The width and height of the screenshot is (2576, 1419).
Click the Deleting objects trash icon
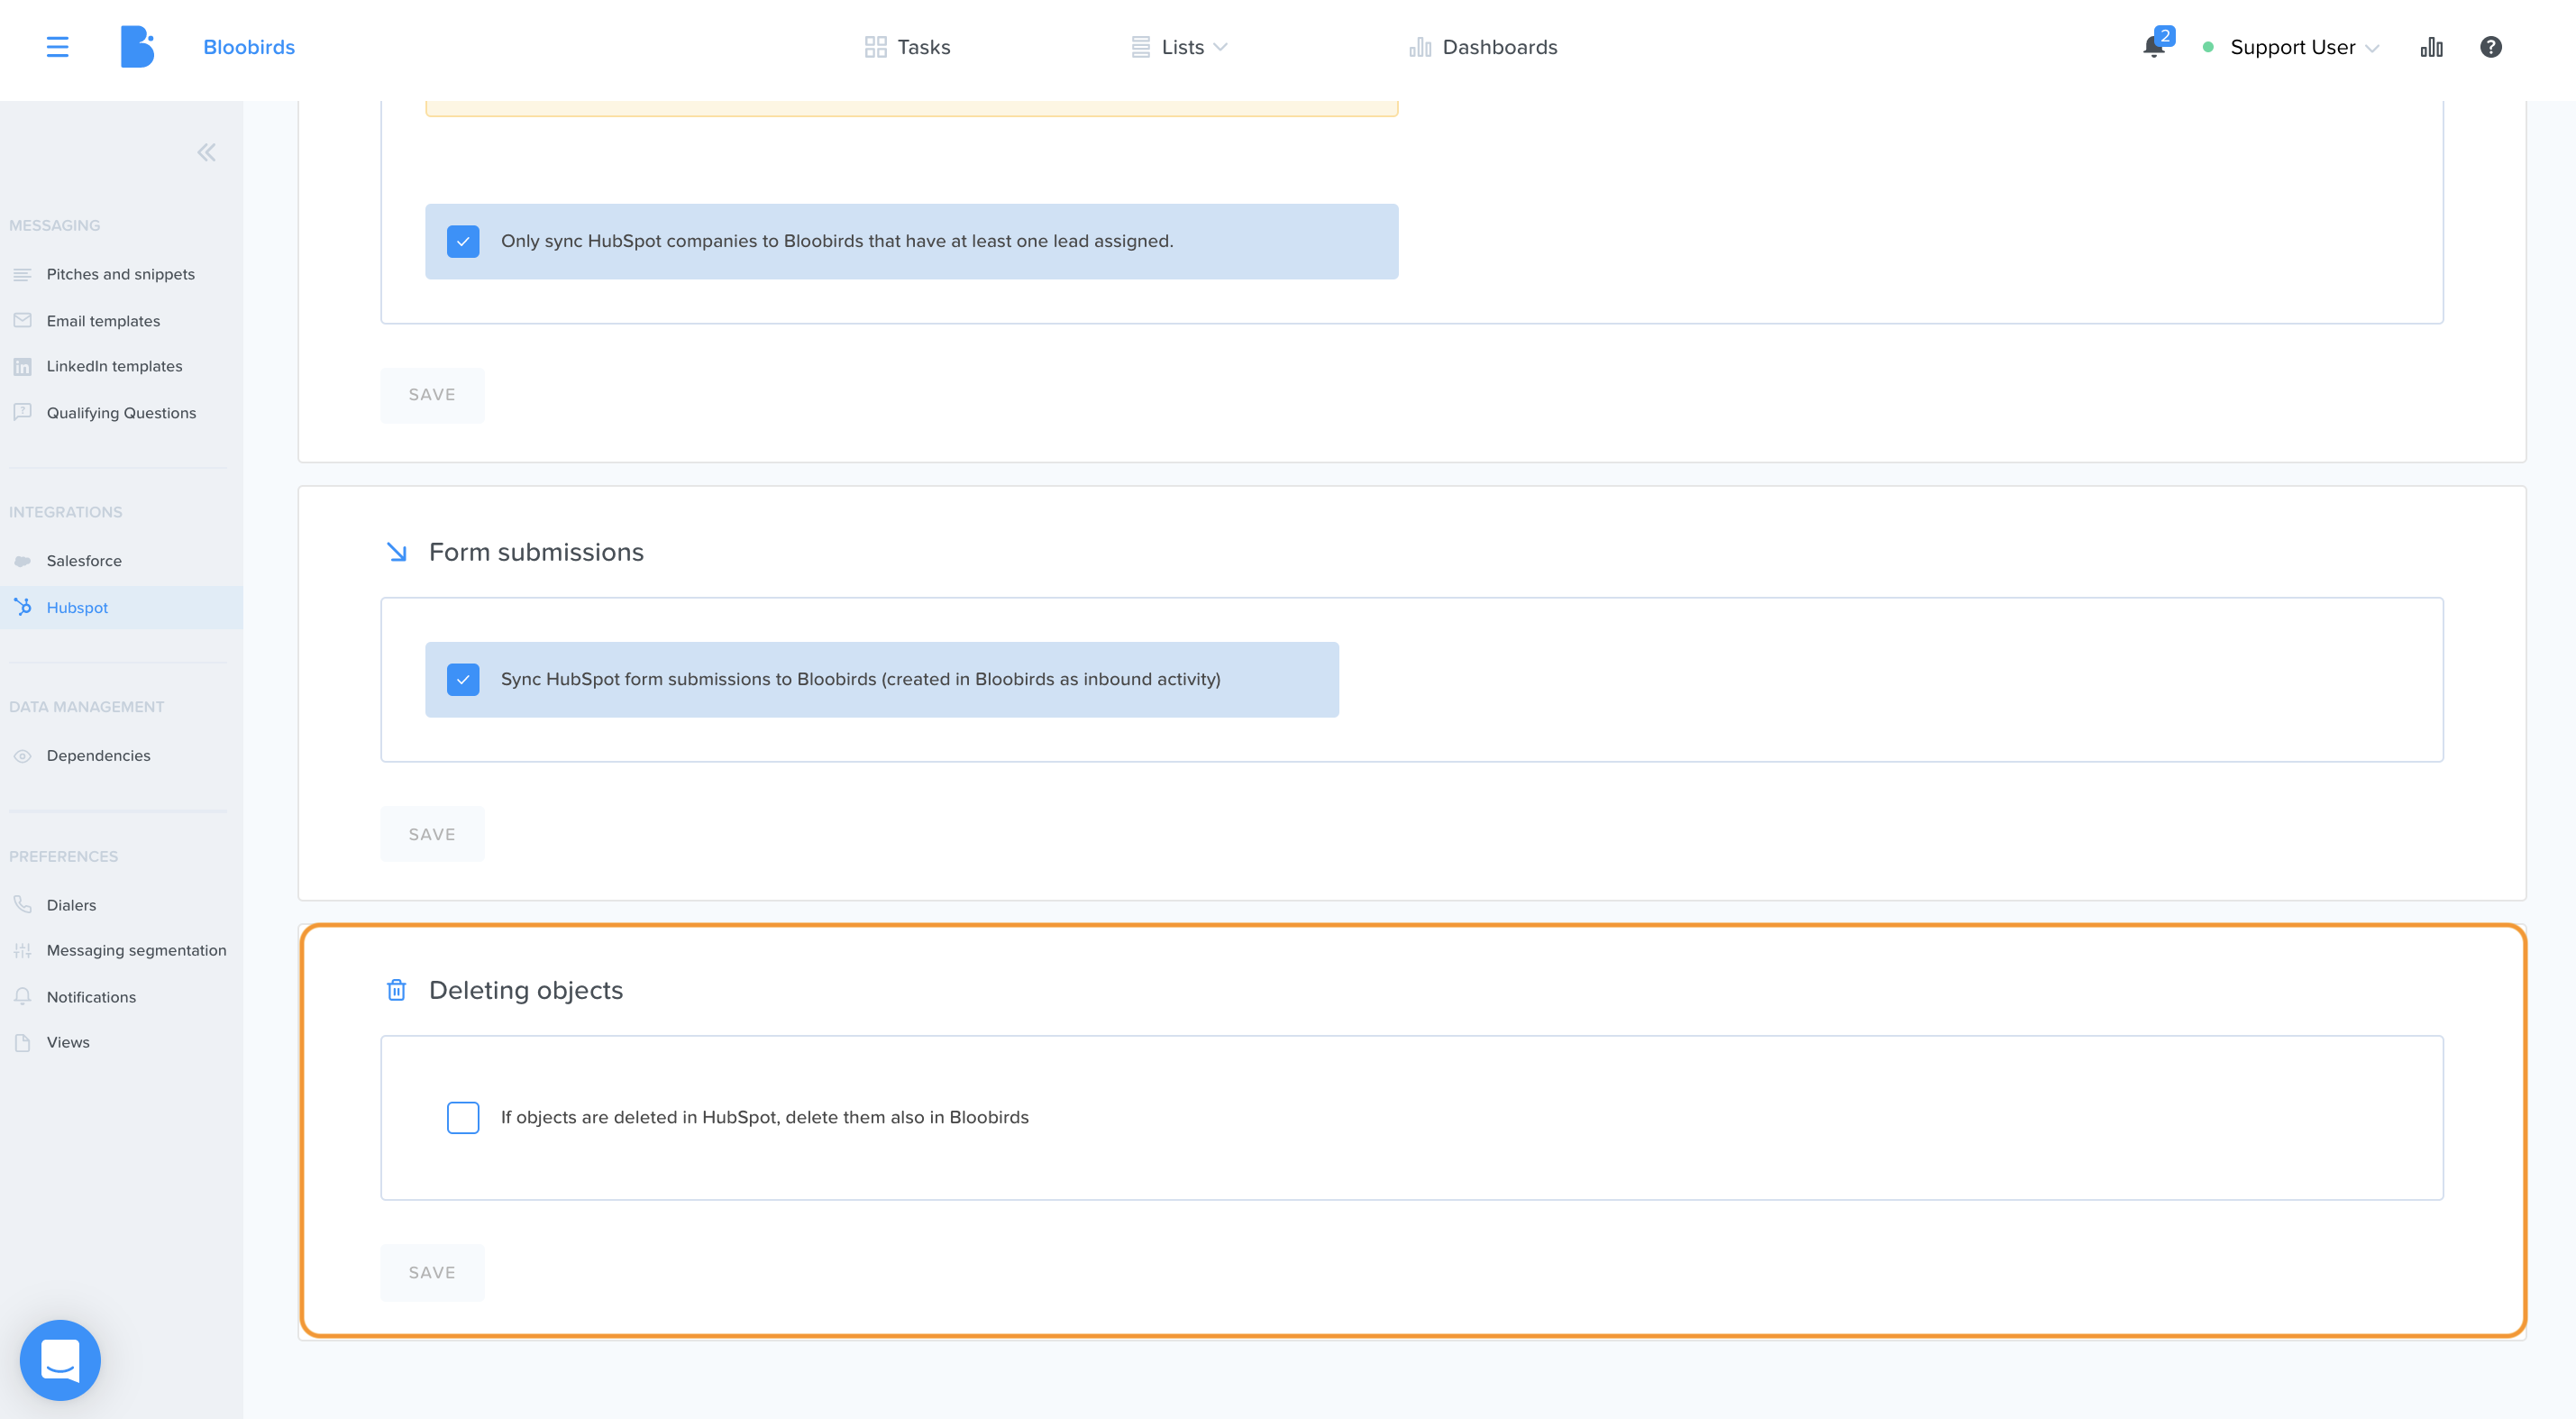click(396, 990)
